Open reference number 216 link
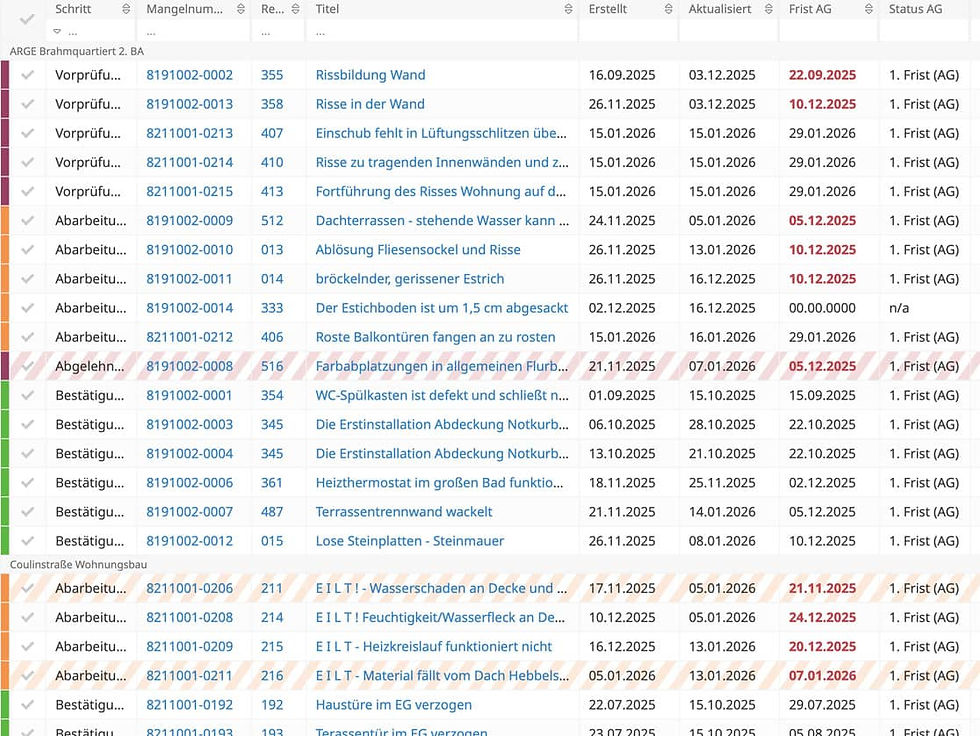980x736 pixels. click(x=272, y=675)
